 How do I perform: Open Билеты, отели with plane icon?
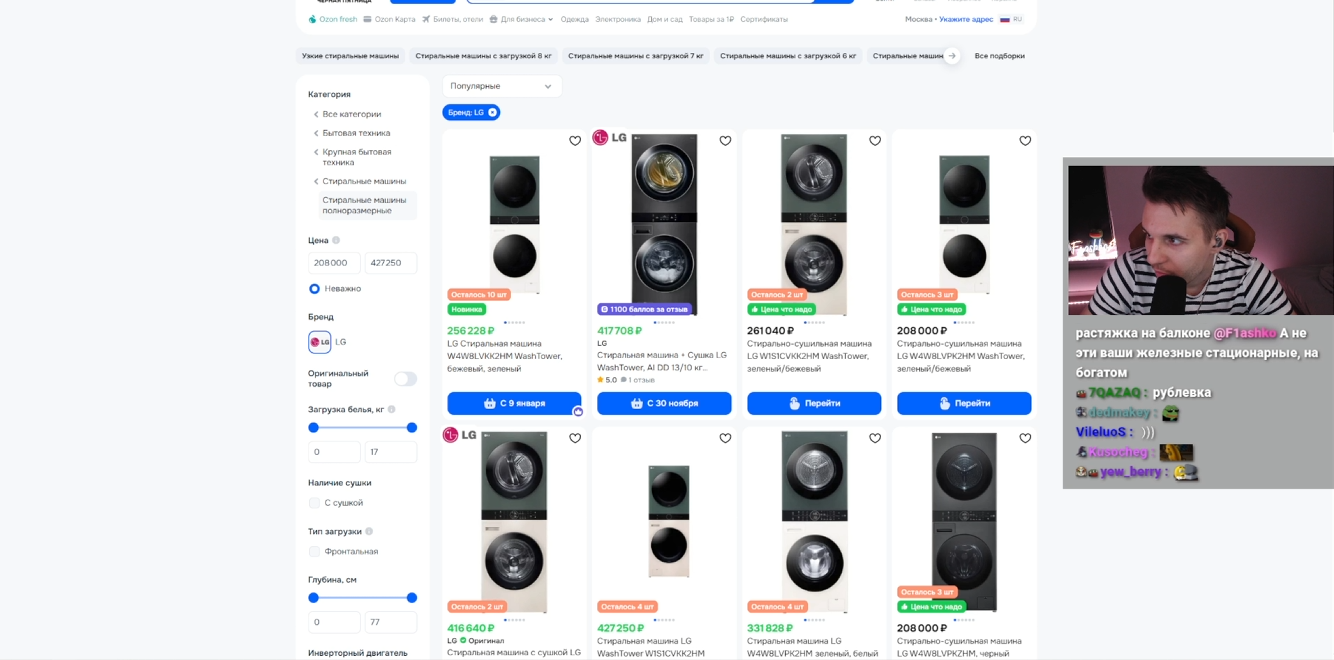pyautogui.click(x=452, y=19)
